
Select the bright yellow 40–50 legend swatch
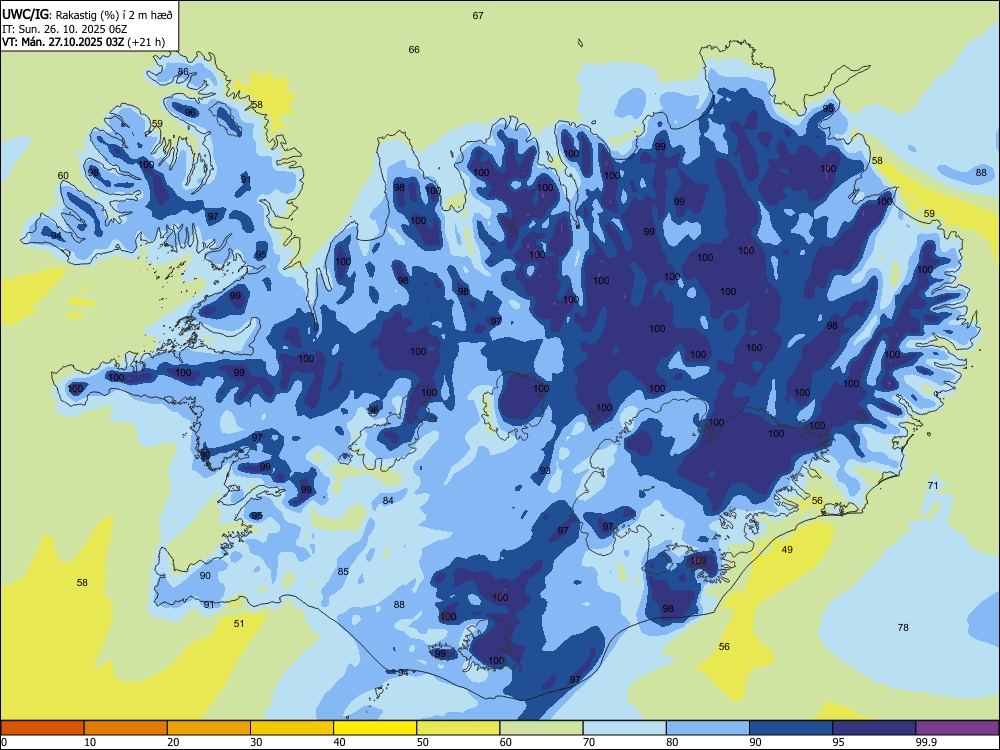(x=375, y=728)
